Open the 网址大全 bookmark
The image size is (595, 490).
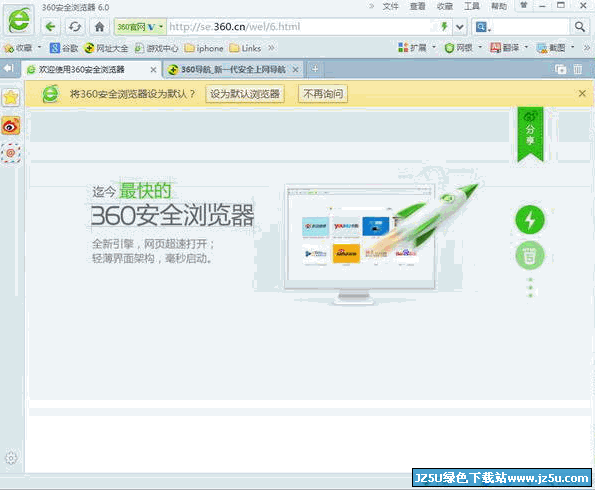point(106,48)
